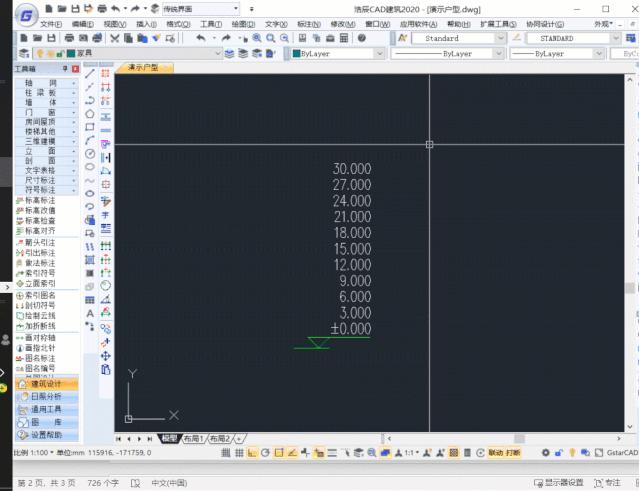Click the Calculator icon in toolbar
Screen dimensions: 639x491
pyautogui.click(x=344, y=38)
